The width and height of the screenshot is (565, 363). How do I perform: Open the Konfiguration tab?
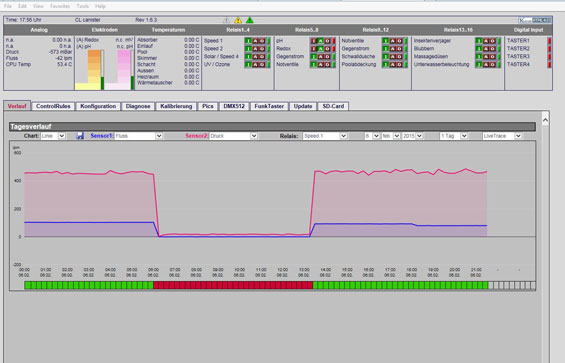pyautogui.click(x=98, y=106)
